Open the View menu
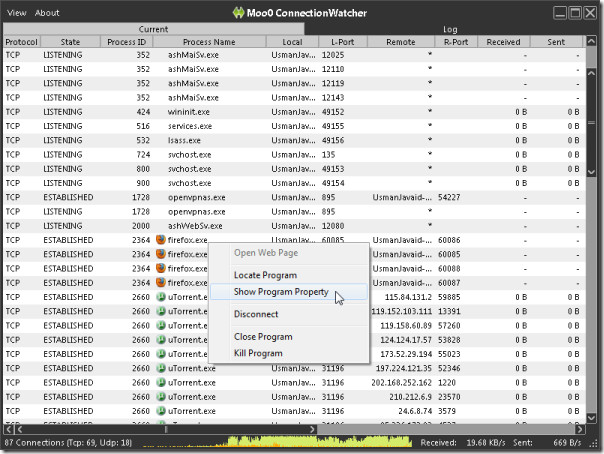The width and height of the screenshot is (604, 454). pos(17,13)
